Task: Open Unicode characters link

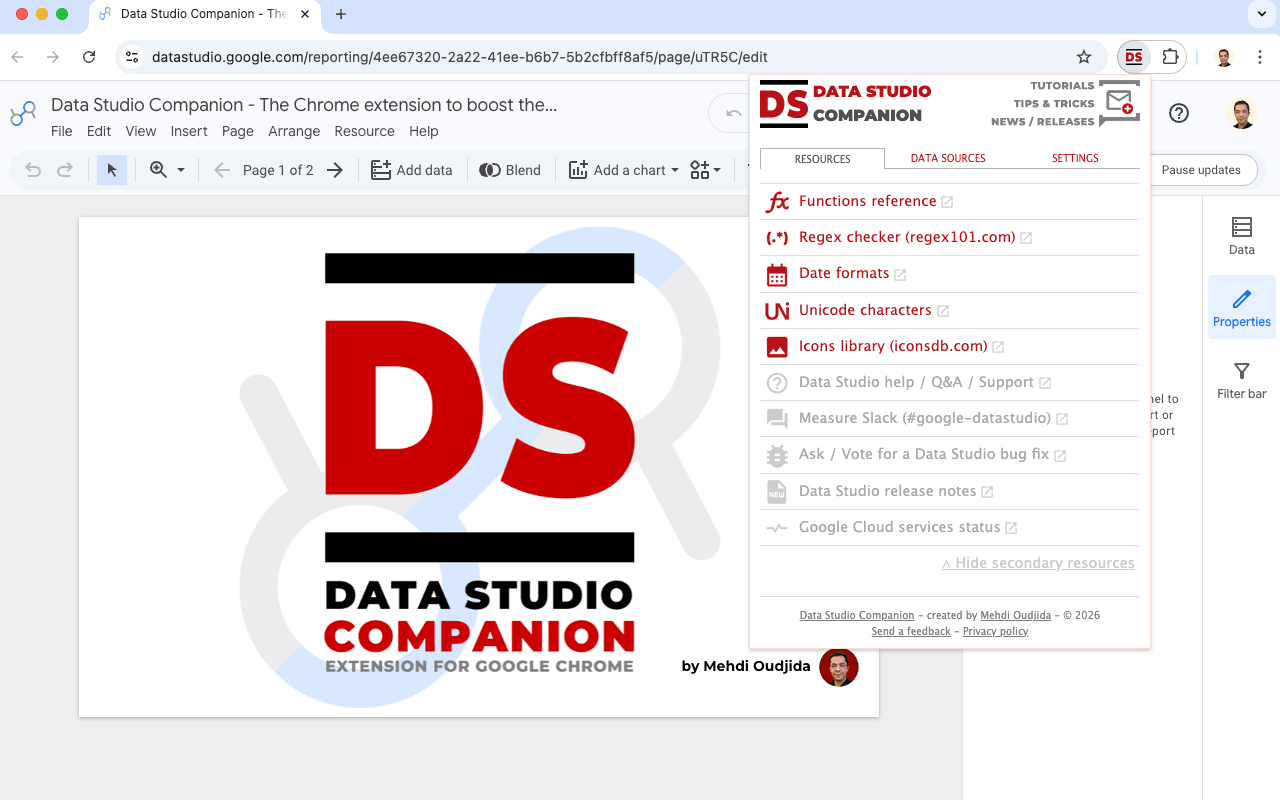Action: tap(865, 310)
